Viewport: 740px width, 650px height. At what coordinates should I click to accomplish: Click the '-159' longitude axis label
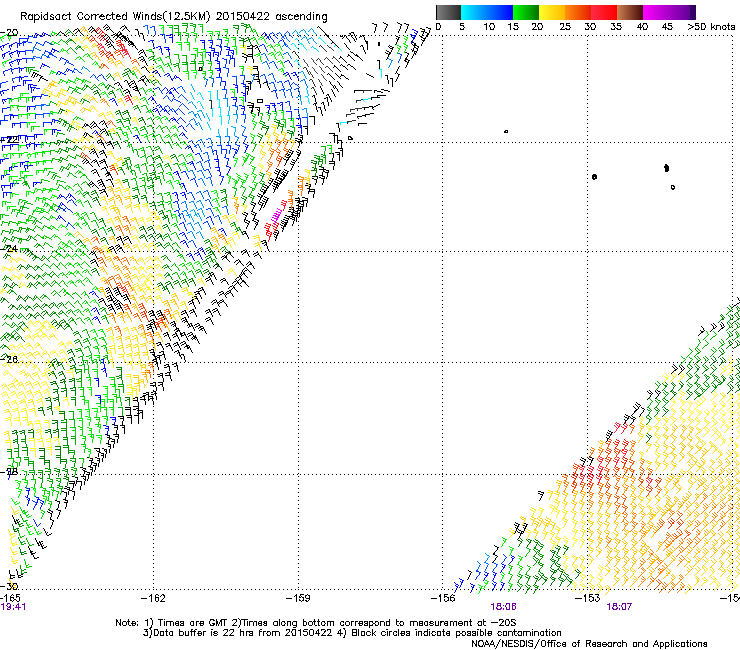click(x=298, y=598)
